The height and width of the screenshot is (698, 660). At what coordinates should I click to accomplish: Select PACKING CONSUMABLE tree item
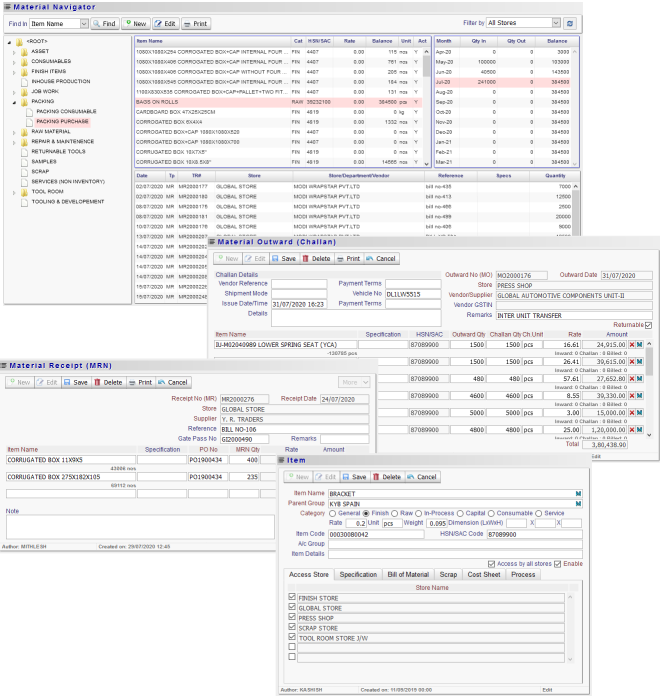coord(66,111)
